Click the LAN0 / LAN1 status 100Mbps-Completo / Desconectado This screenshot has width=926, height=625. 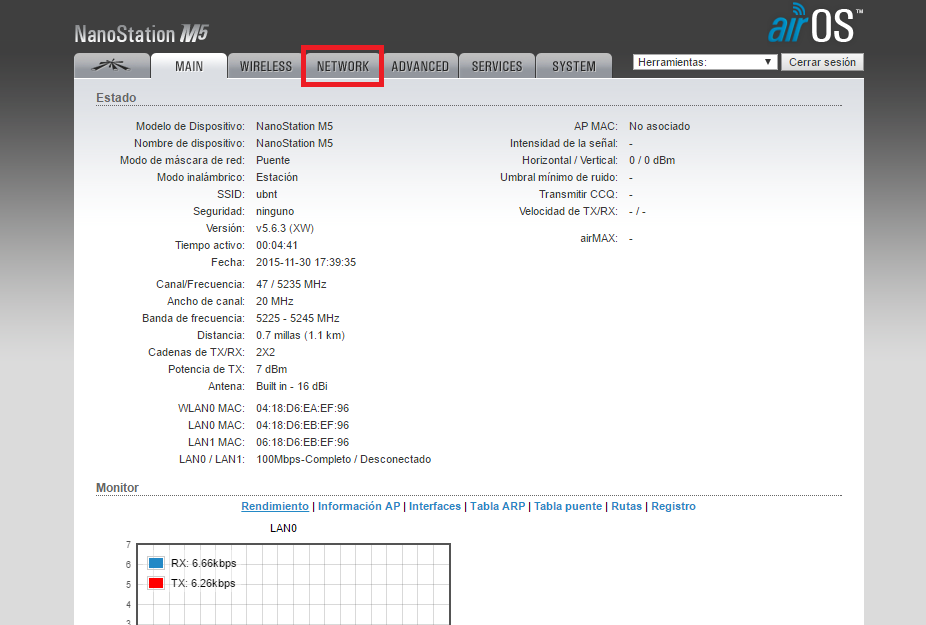tap(344, 460)
